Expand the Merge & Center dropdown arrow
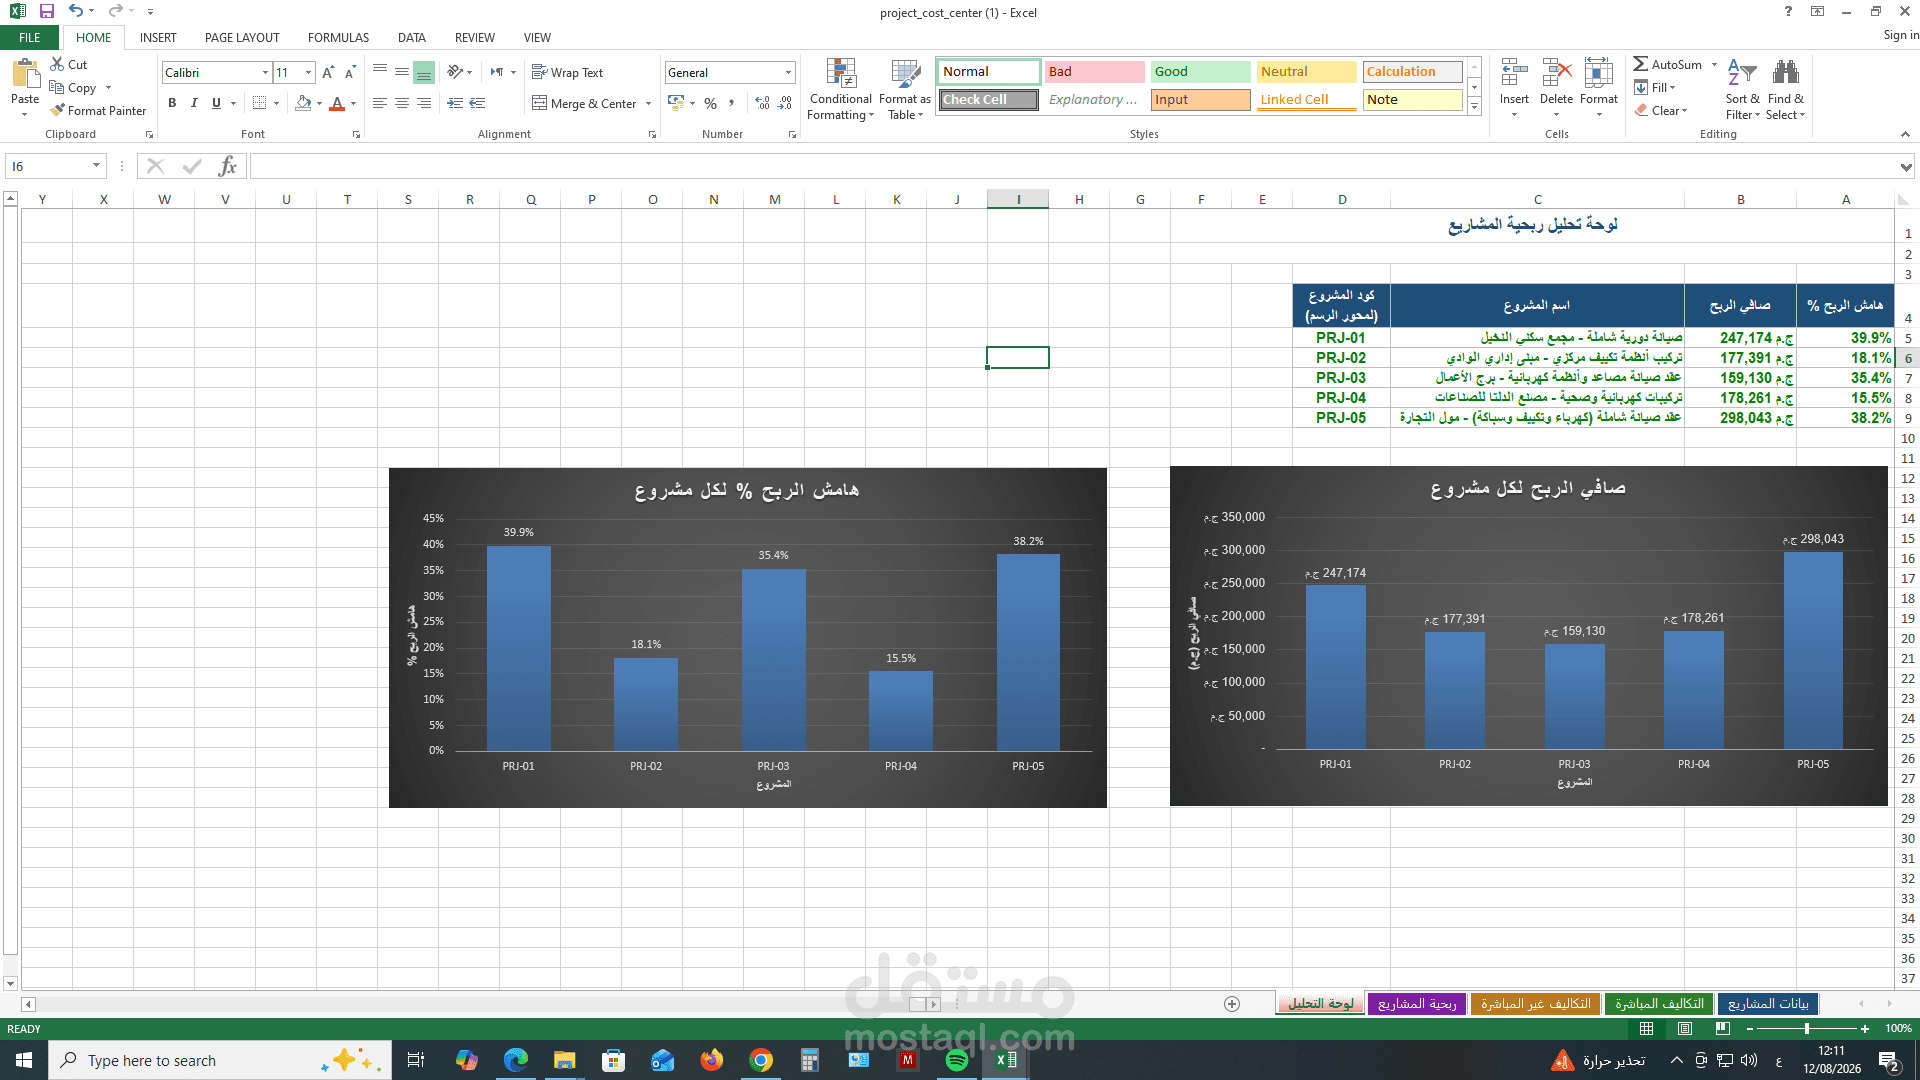The width and height of the screenshot is (1920, 1080). 648,103
